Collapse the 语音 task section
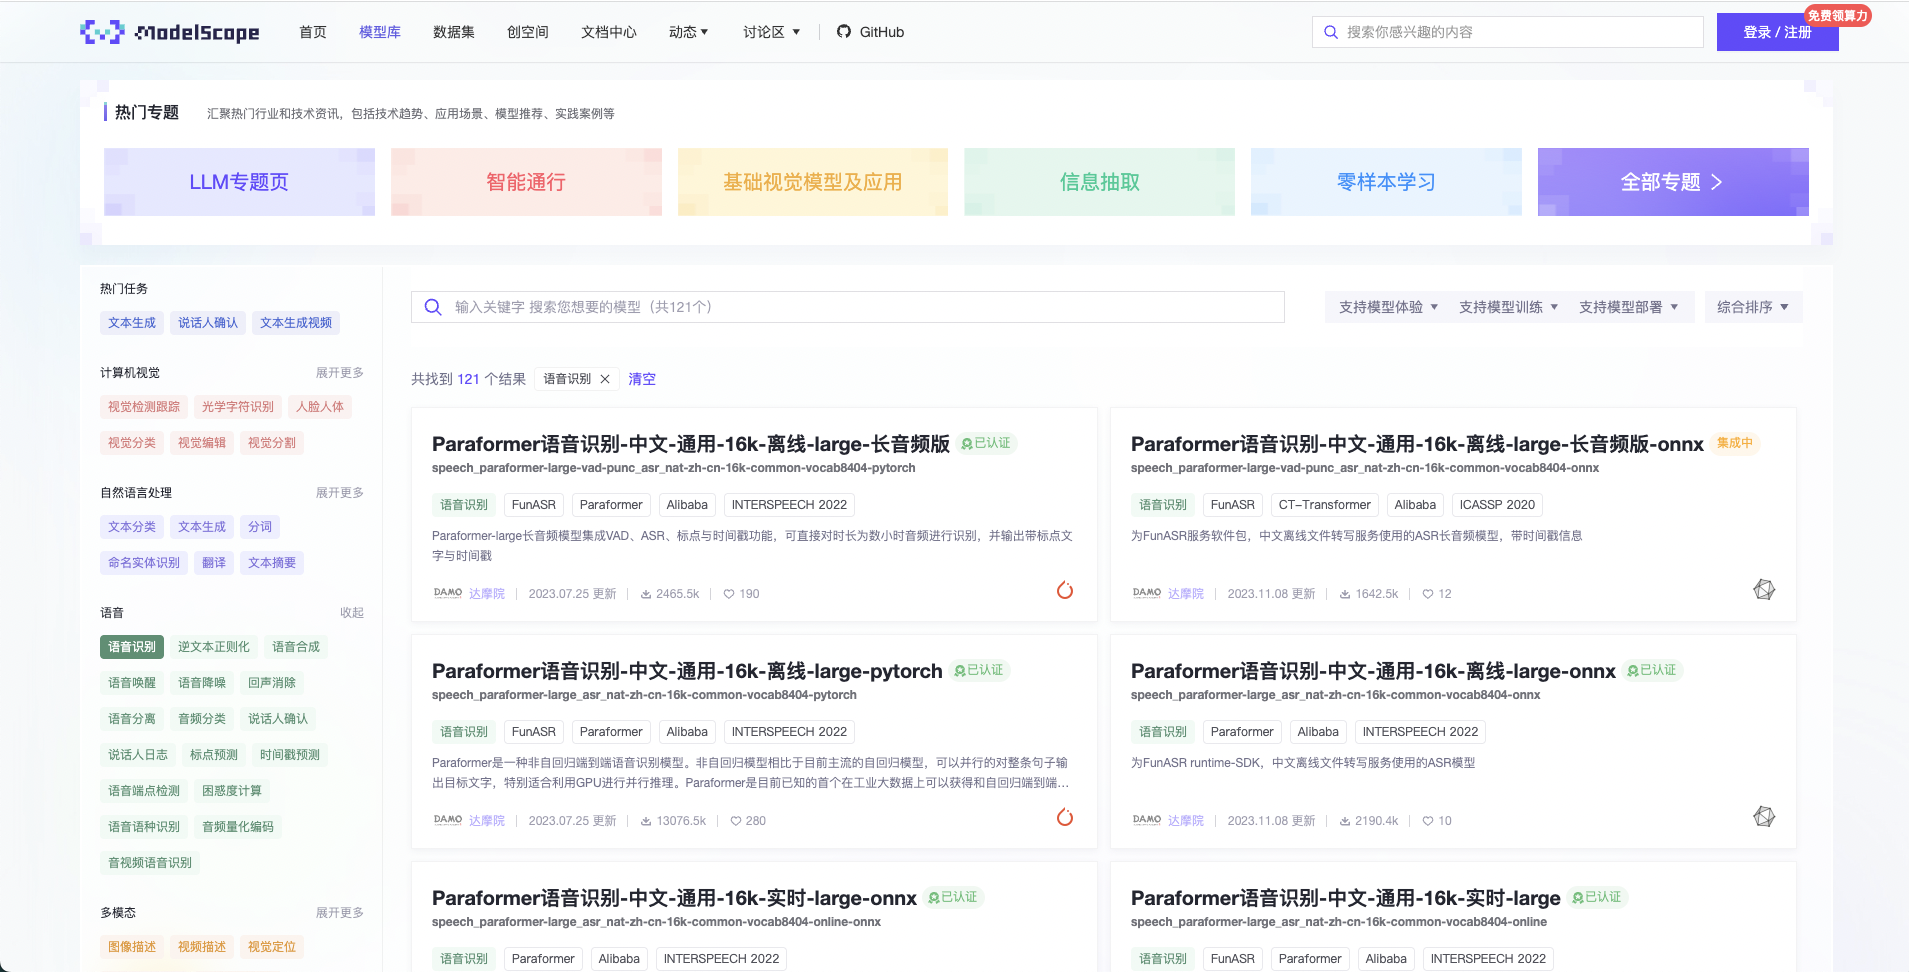 pyautogui.click(x=352, y=613)
